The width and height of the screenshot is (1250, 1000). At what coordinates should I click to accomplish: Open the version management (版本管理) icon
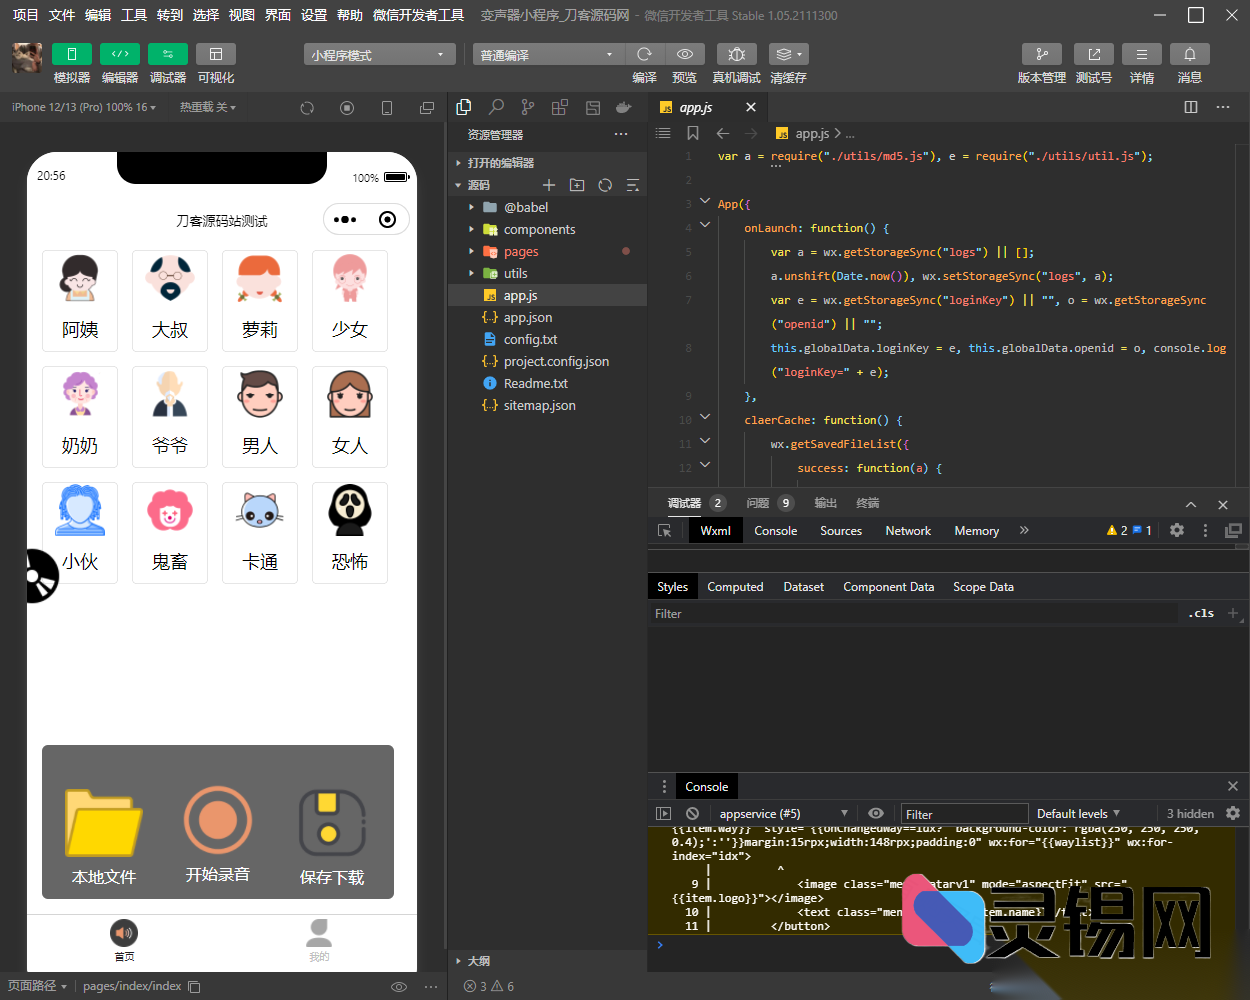pyautogui.click(x=1041, y=54)
